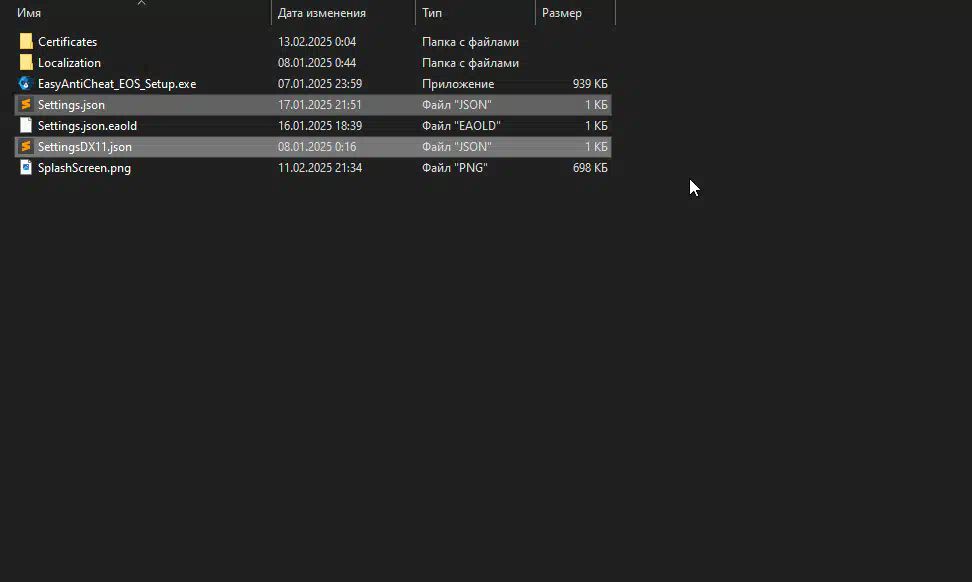The width and height of the screenshot is (972, 582).
Task: Click date 13.02.2025 0:04 of Certificates
Action: tap(317, 42)
